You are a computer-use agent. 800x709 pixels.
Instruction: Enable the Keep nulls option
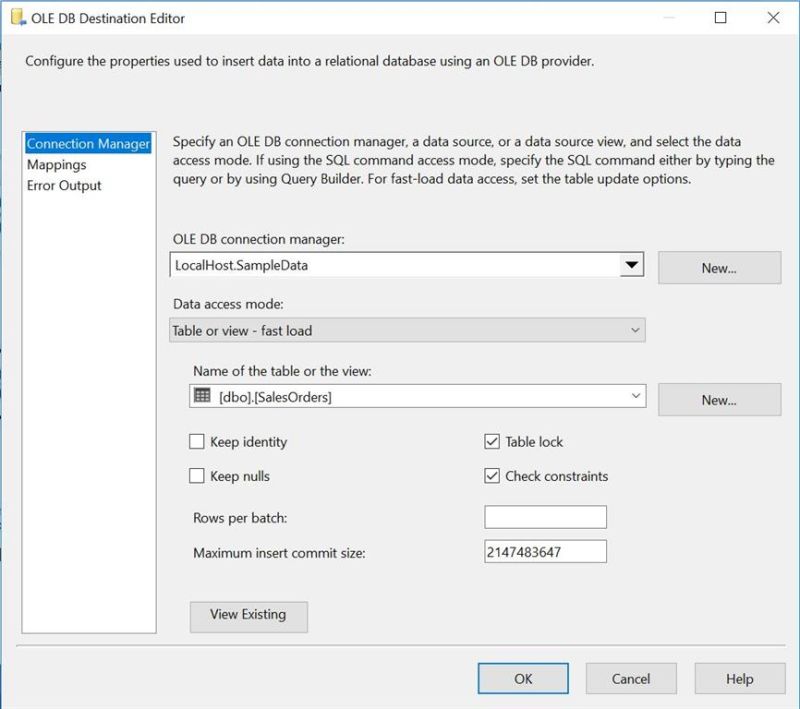tap(197, 476)
